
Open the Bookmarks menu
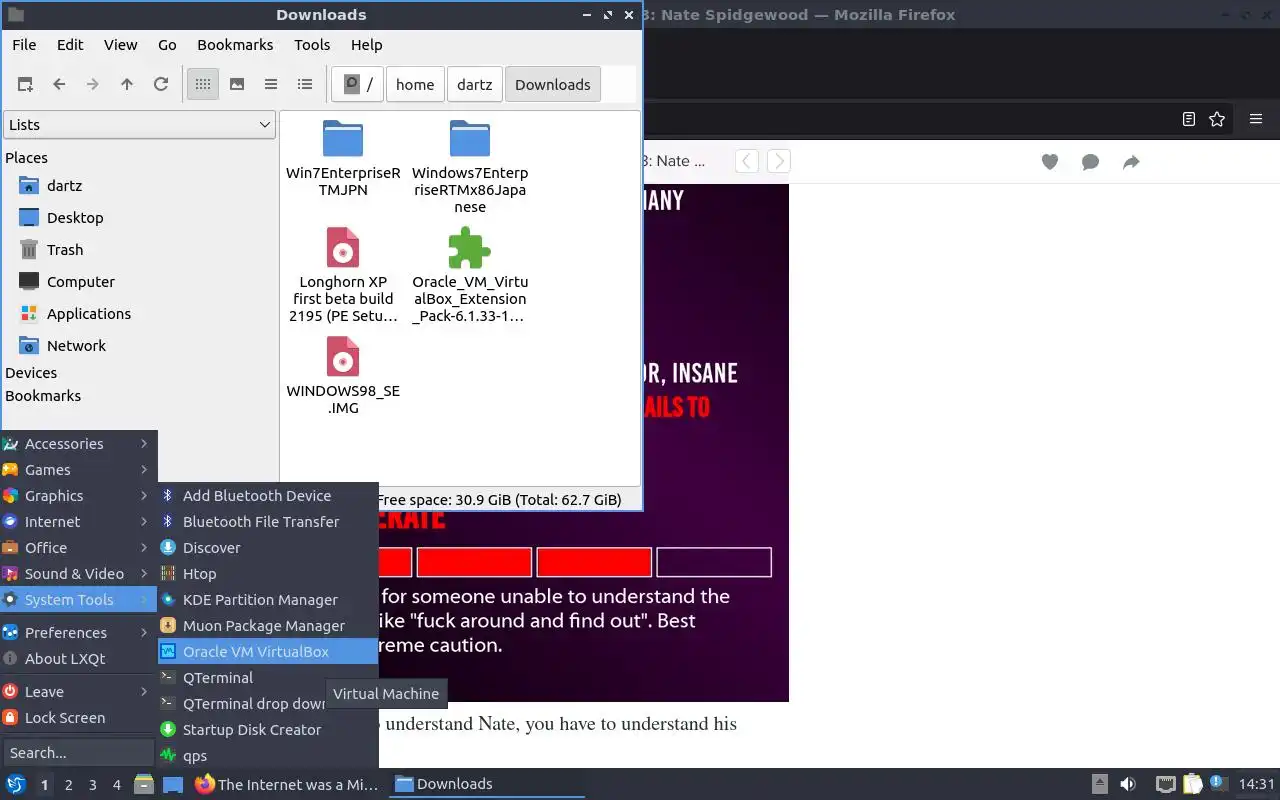coord(235,45)
